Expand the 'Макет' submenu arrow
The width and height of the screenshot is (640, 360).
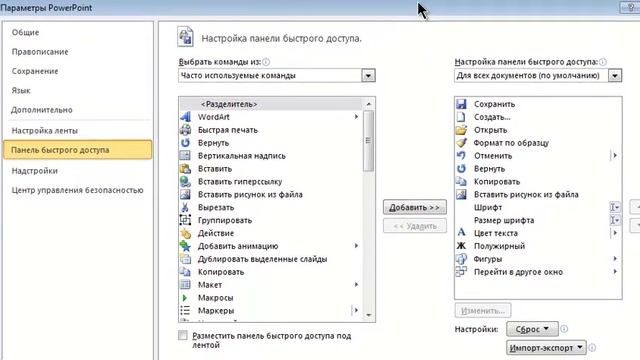tap(356, 284)
